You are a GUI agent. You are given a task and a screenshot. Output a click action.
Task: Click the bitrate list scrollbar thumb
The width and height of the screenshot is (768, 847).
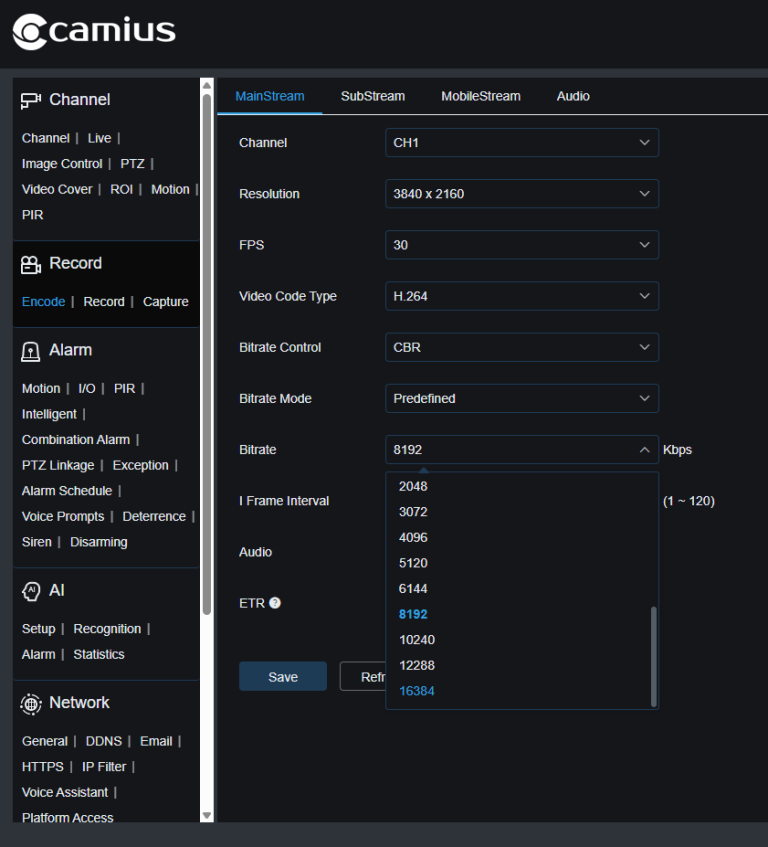pyautogui.click(x=654, y=657)
